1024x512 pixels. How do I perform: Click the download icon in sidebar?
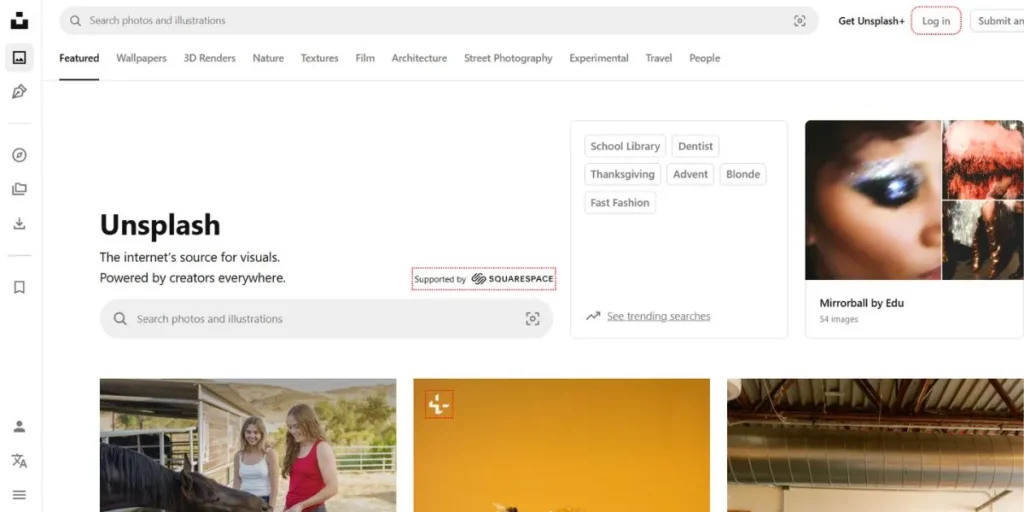(x=20, y=224)
